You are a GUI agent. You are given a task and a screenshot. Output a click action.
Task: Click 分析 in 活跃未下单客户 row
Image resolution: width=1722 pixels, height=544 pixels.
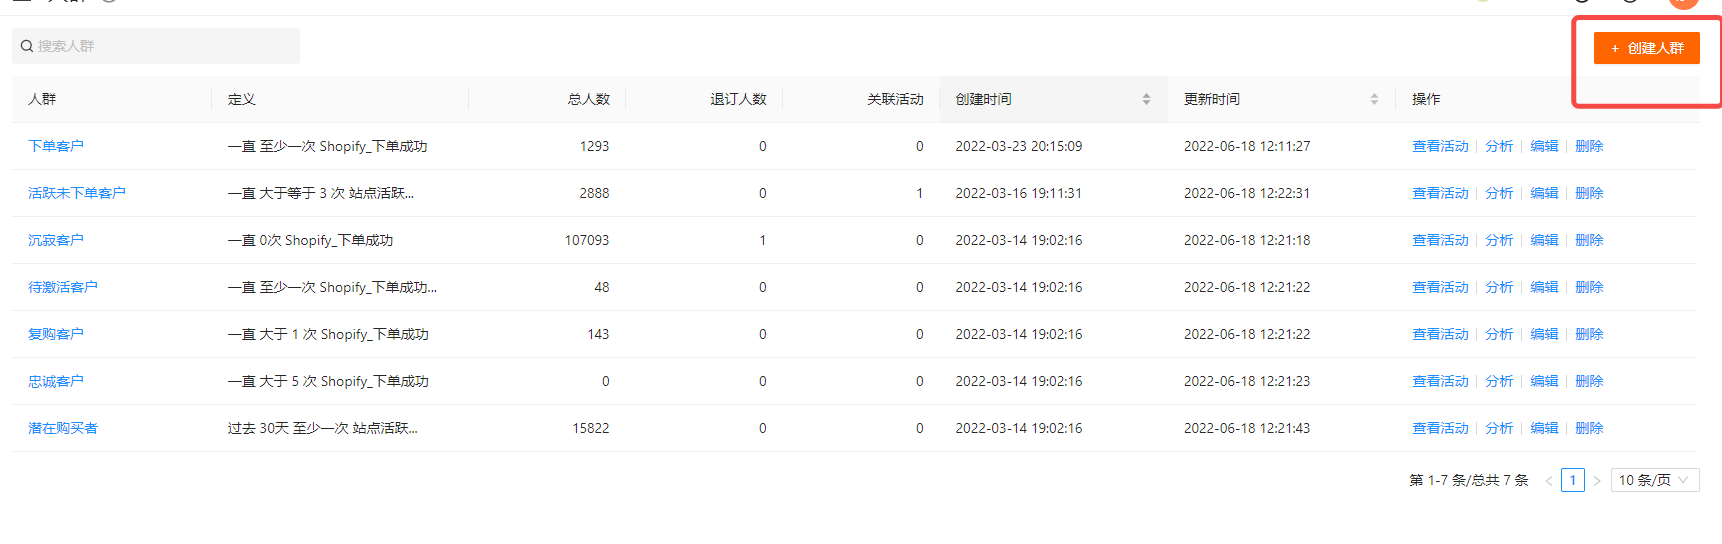[x=1499, y=193]
